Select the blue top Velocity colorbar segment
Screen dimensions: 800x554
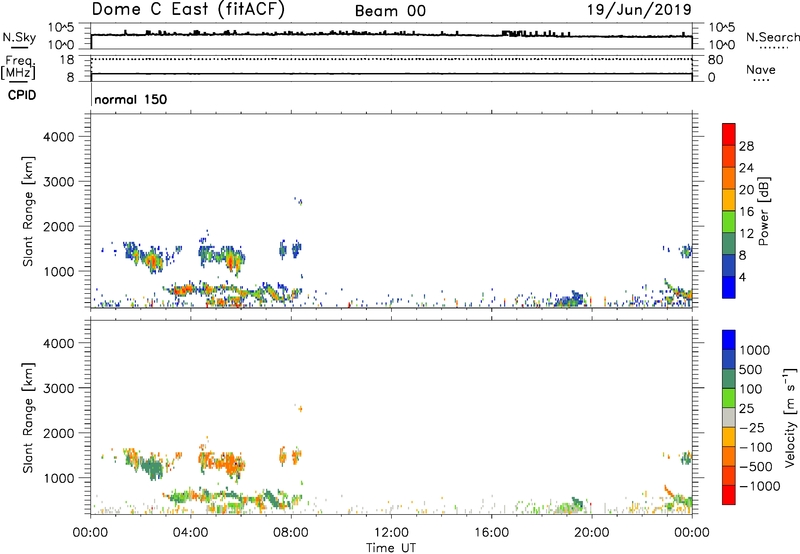[x=729, y=340]
